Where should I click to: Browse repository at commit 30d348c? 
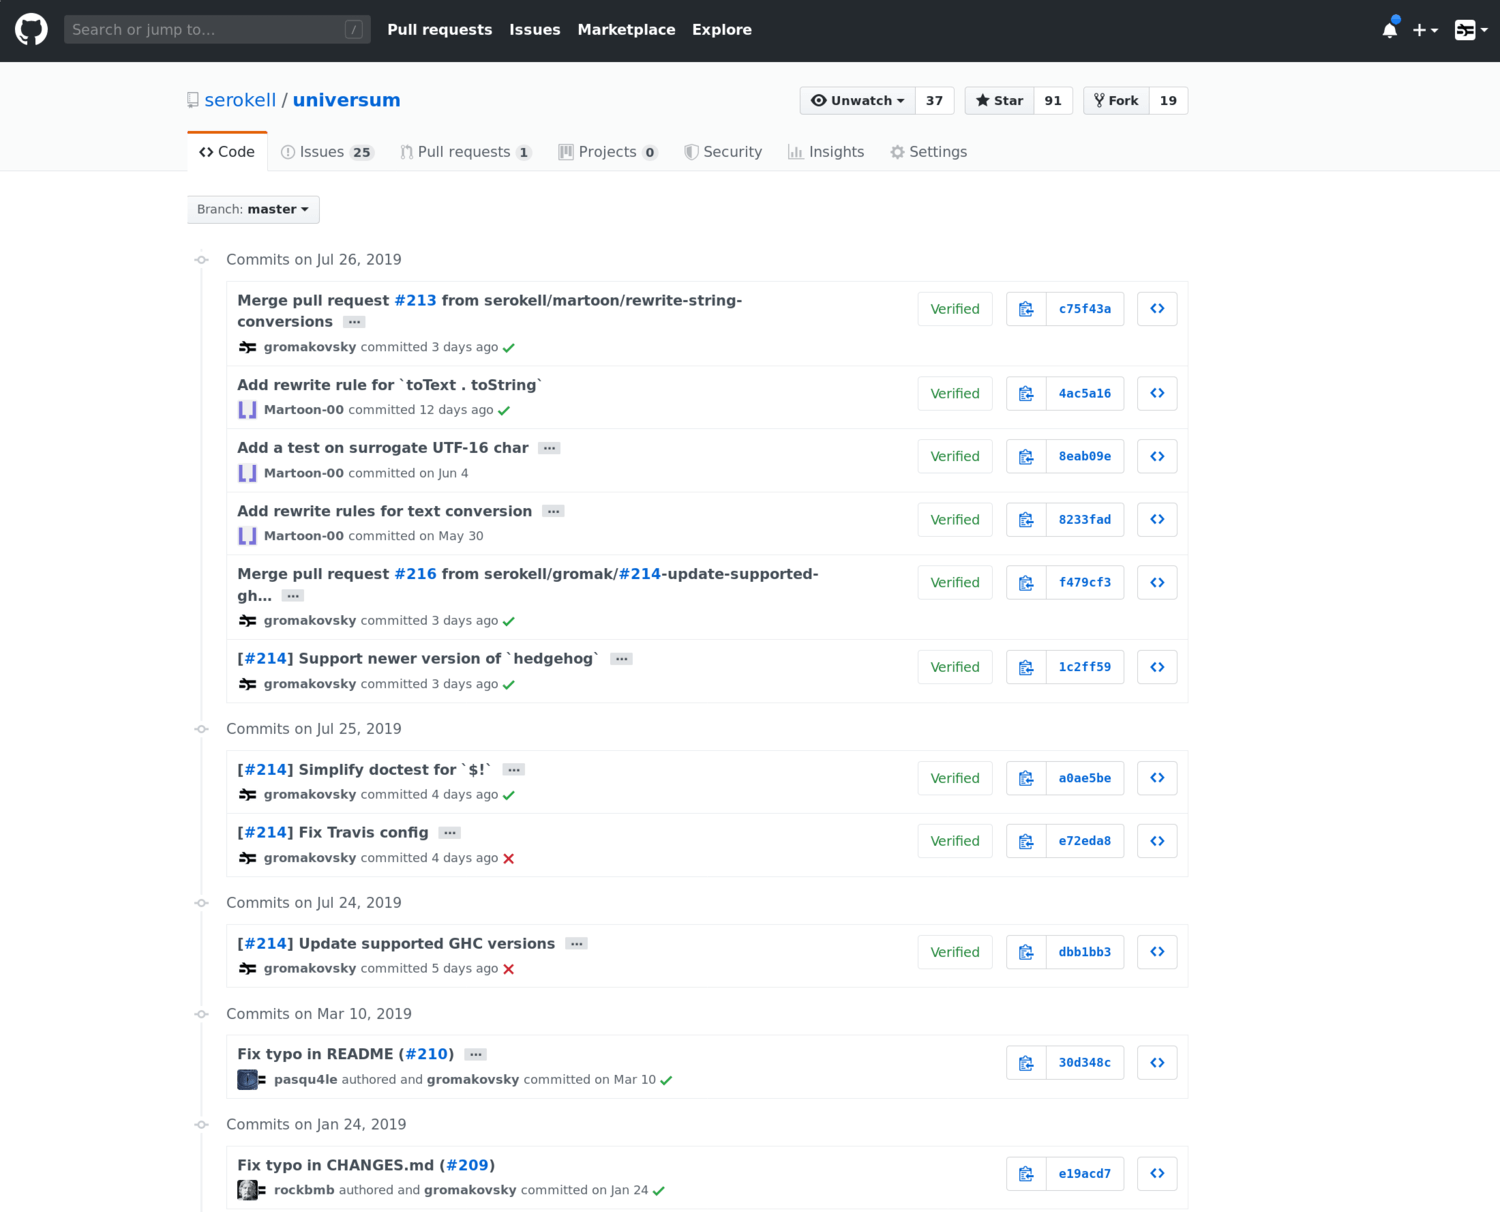[1157, 1062]
